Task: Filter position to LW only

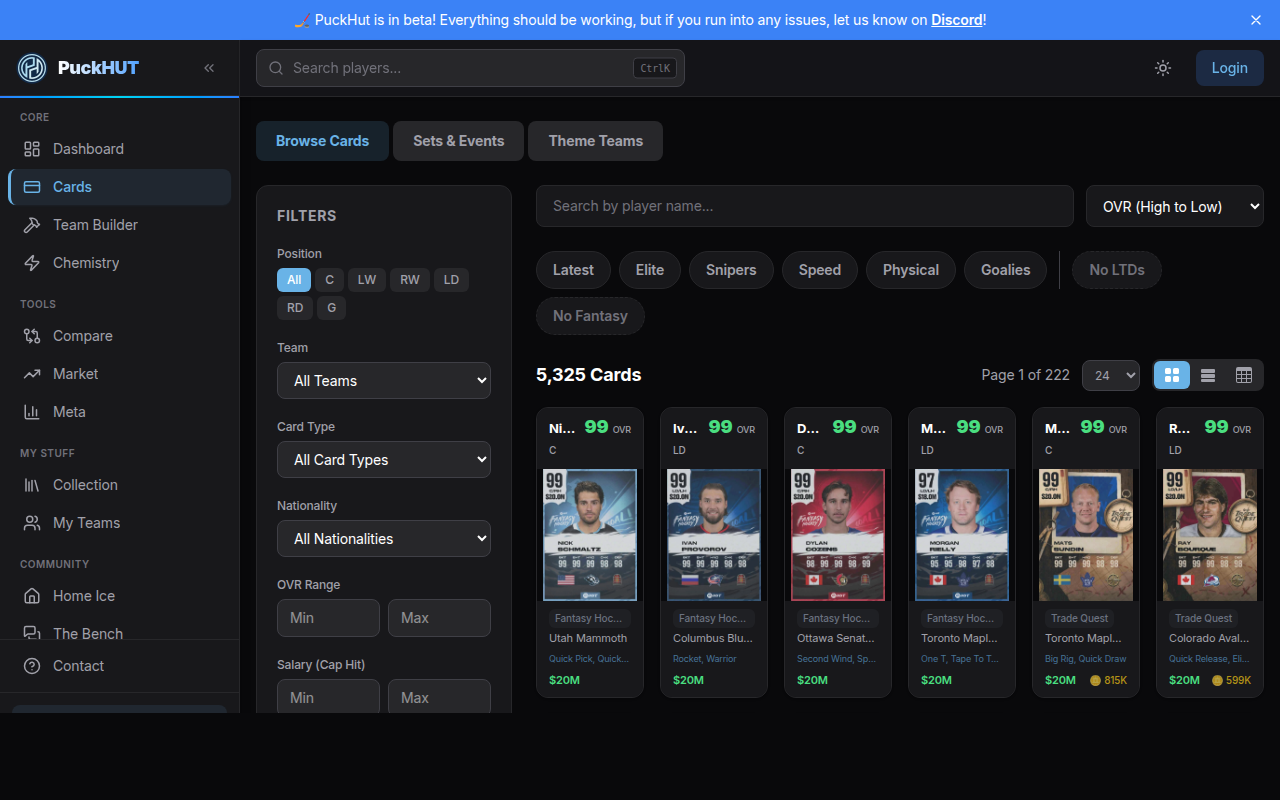Action: (x=367, y=280)
